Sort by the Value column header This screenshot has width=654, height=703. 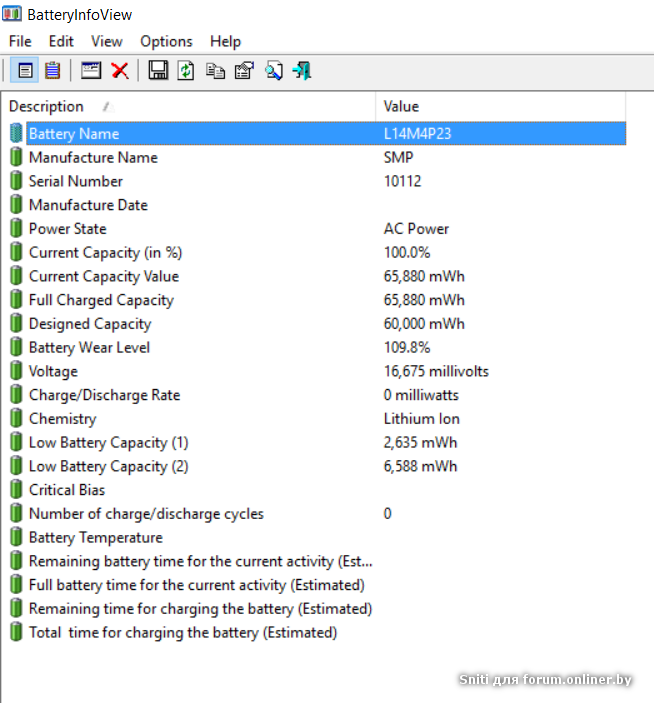pos(501,106)
